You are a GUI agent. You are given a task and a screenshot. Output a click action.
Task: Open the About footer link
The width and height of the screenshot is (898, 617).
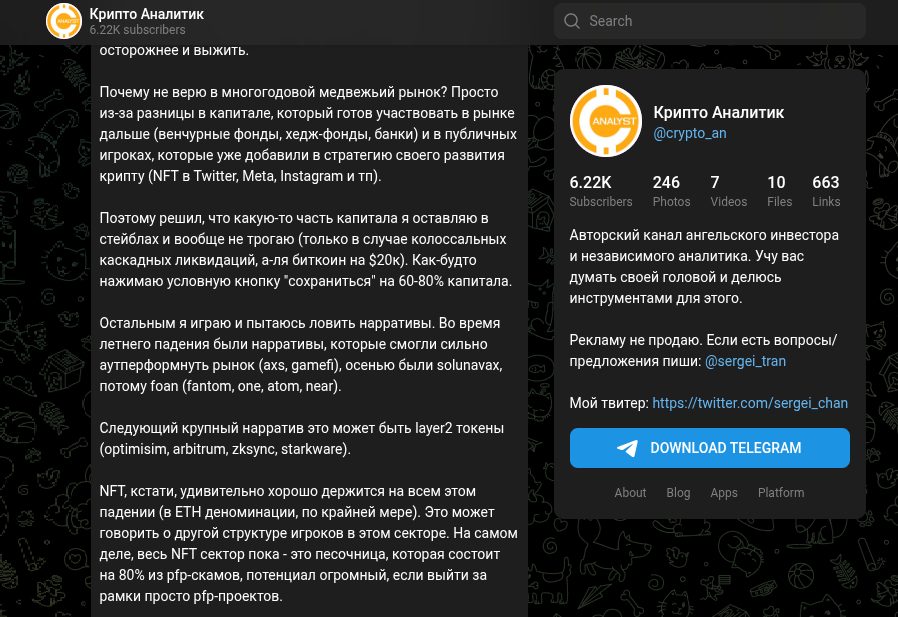(x=630, y=493)
